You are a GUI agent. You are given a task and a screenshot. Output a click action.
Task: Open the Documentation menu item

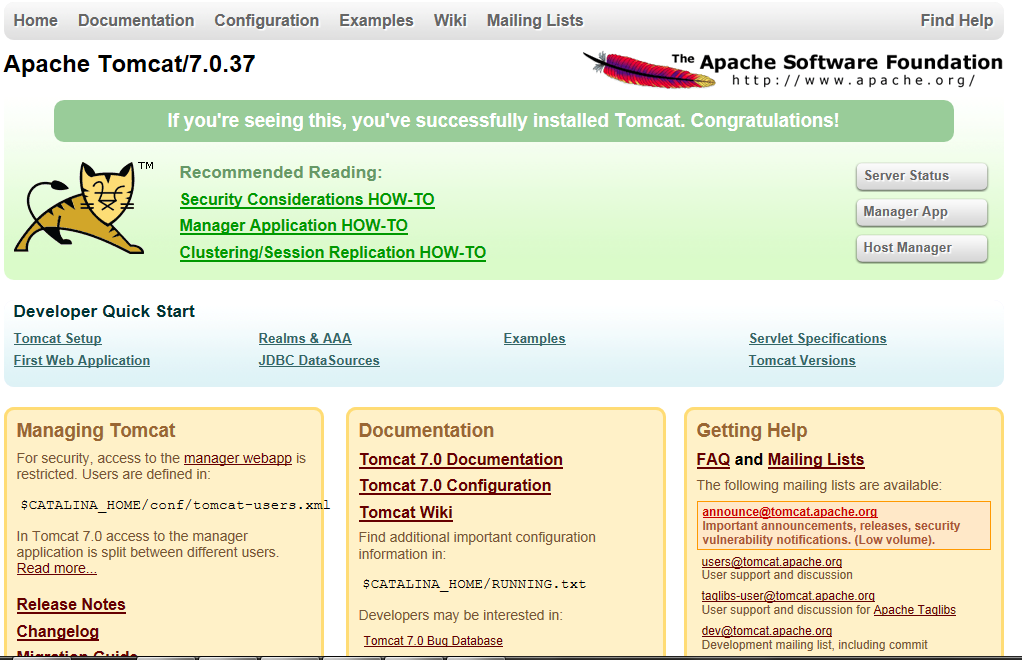click(136, 21)
